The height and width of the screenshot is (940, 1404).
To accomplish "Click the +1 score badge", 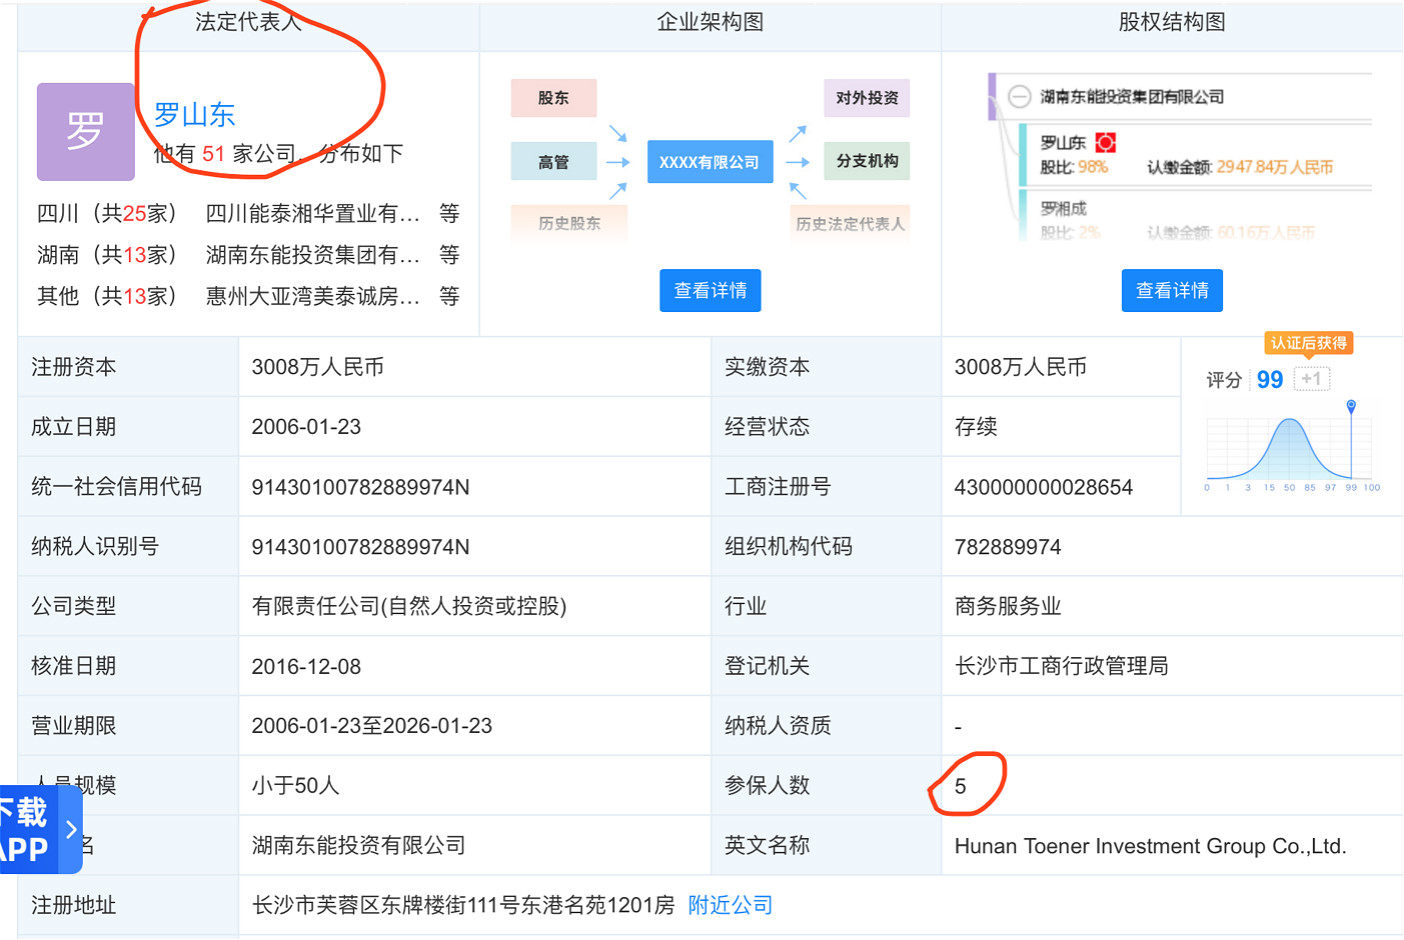I will click(1311, 379).
